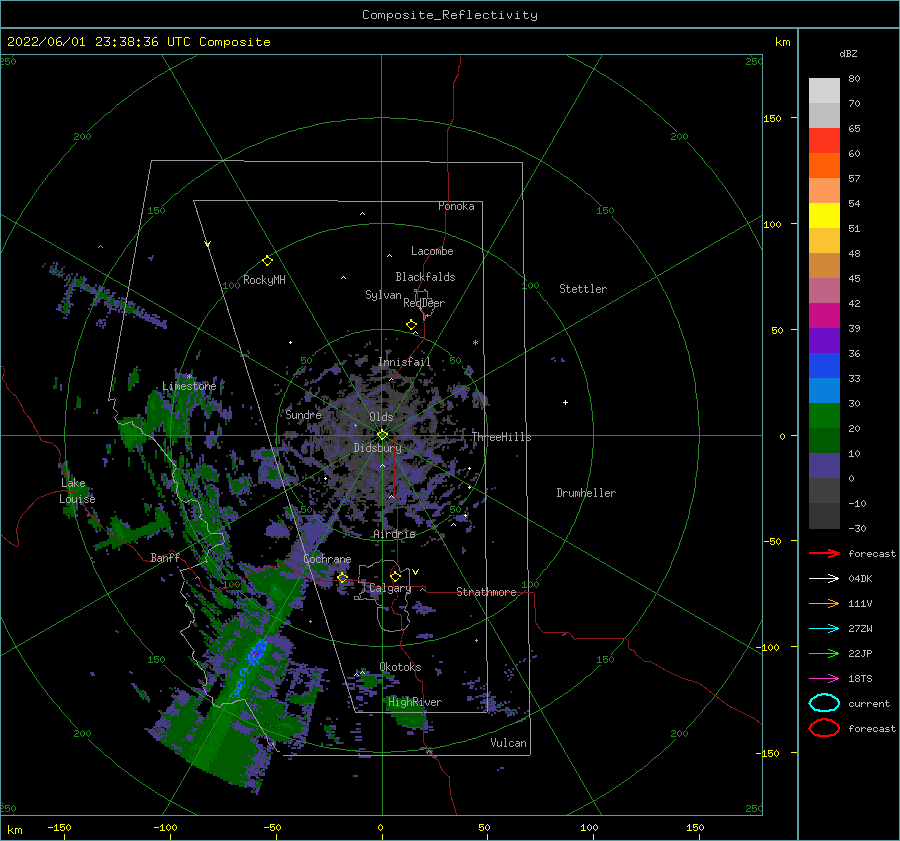This screenshot has width=900, height=841.
Task: Click the Vulcan label
Action: 509,743
